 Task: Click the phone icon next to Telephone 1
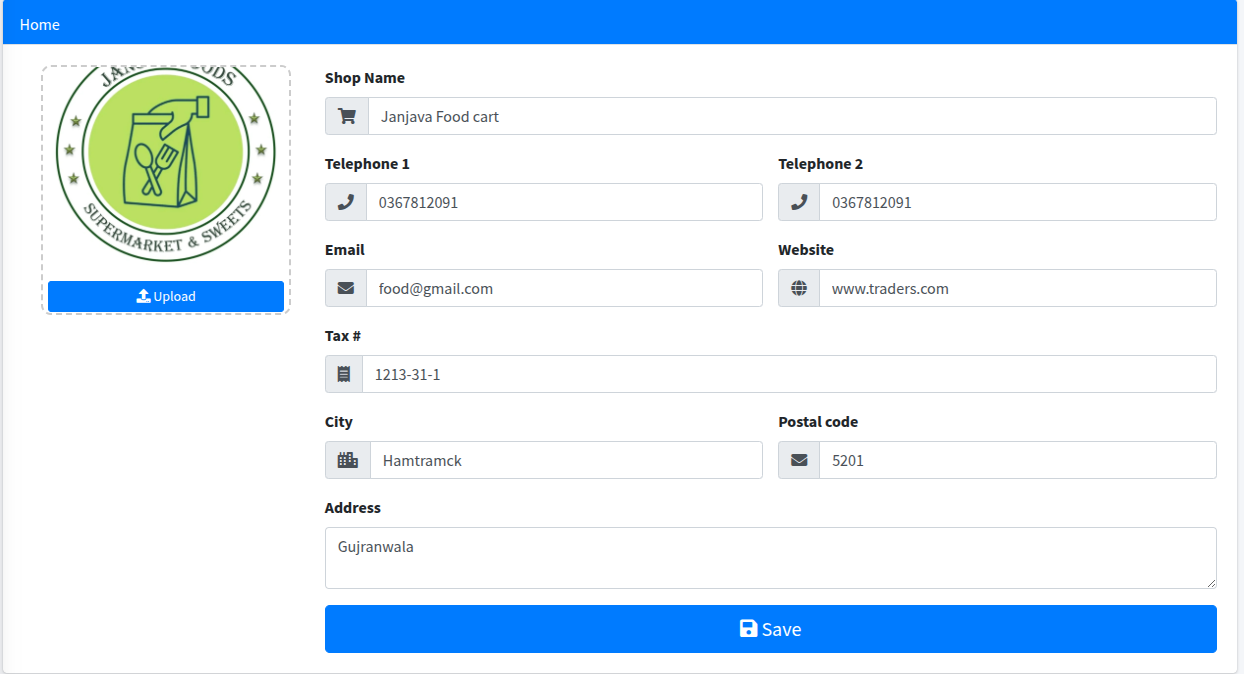click(346, 202)
